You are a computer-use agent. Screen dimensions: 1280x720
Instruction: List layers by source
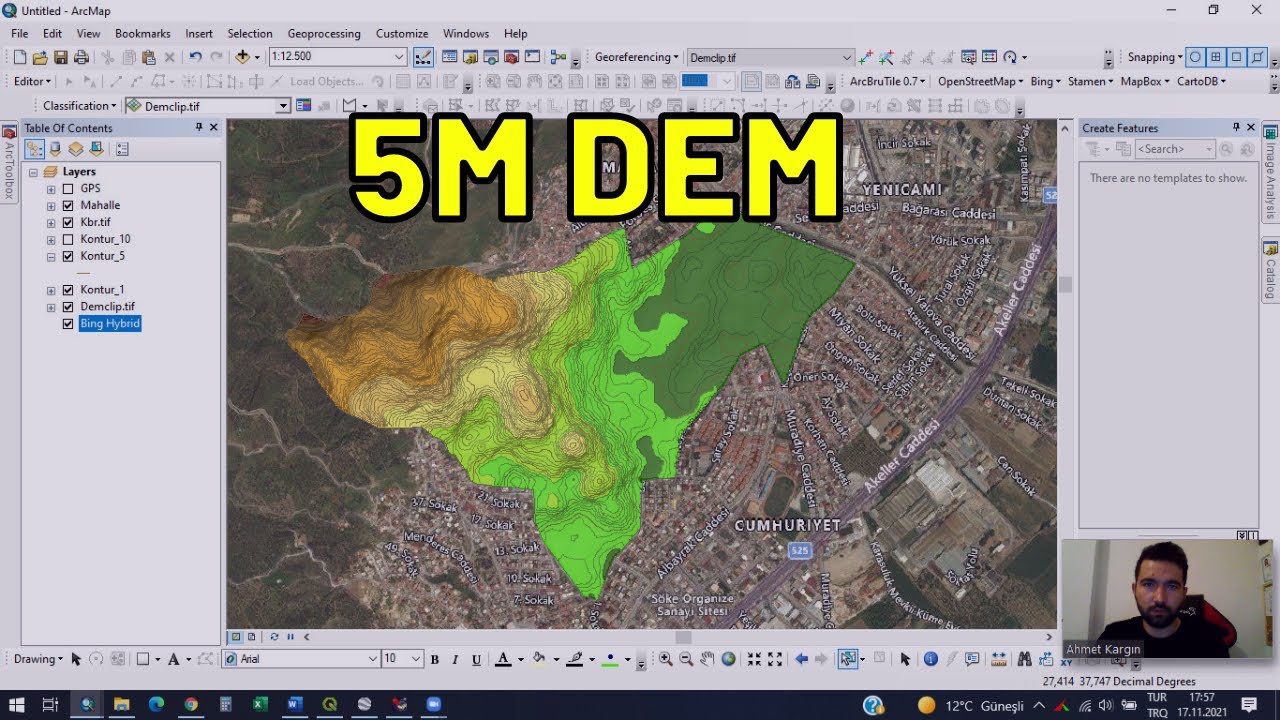55,149
